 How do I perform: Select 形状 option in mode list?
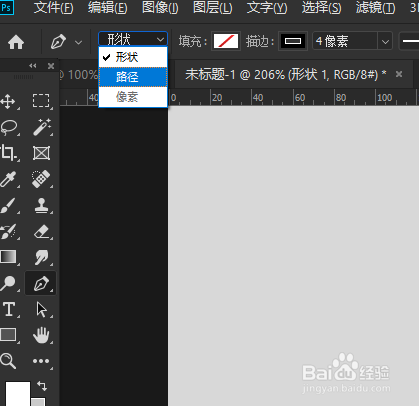(x=133, y=57)
